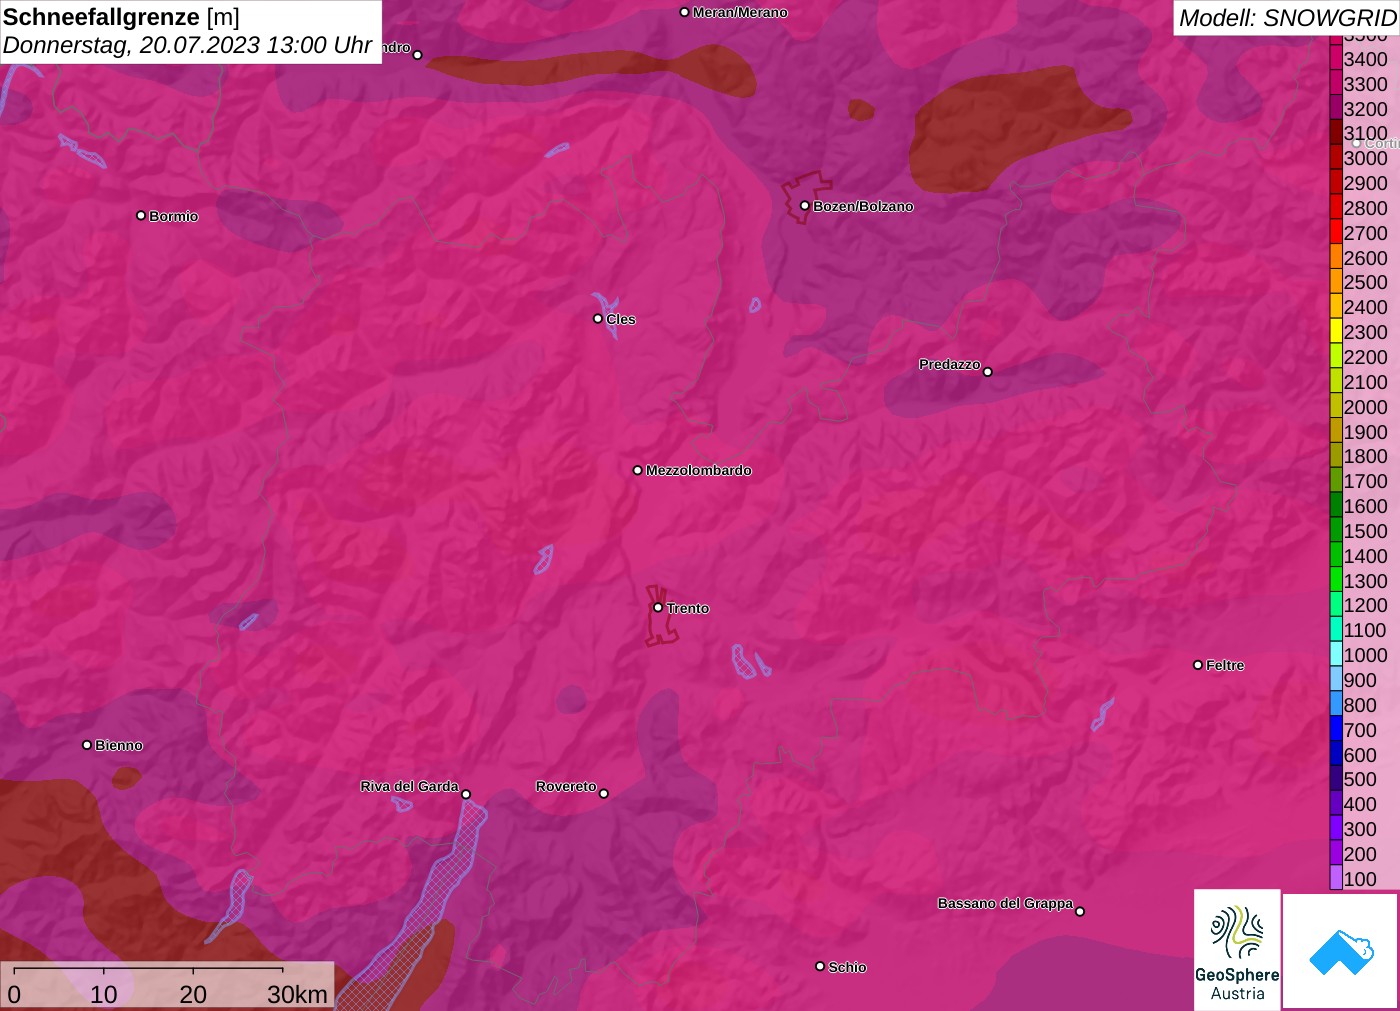This screenshot has height=1011, width=1400.
Task: Click the Schio label
Action: point(847,967)
